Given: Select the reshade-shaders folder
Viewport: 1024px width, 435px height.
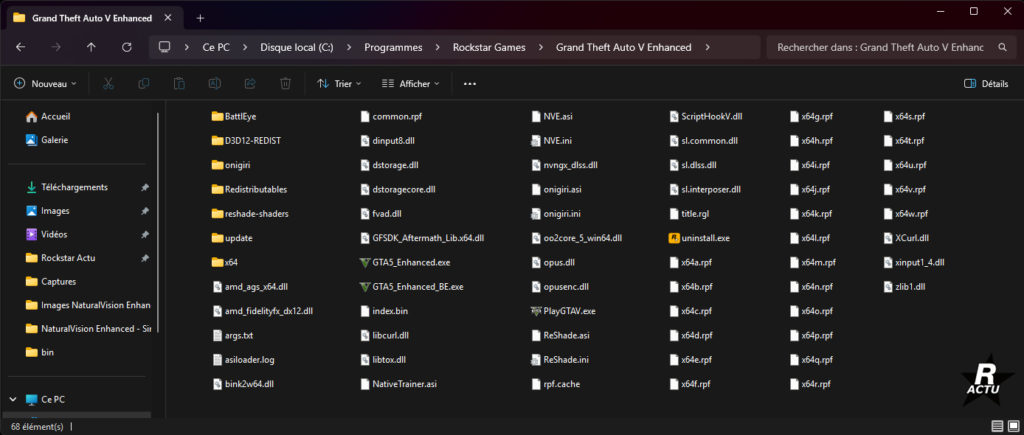Looking at the screenshot, I should click(x=250, y=214).
